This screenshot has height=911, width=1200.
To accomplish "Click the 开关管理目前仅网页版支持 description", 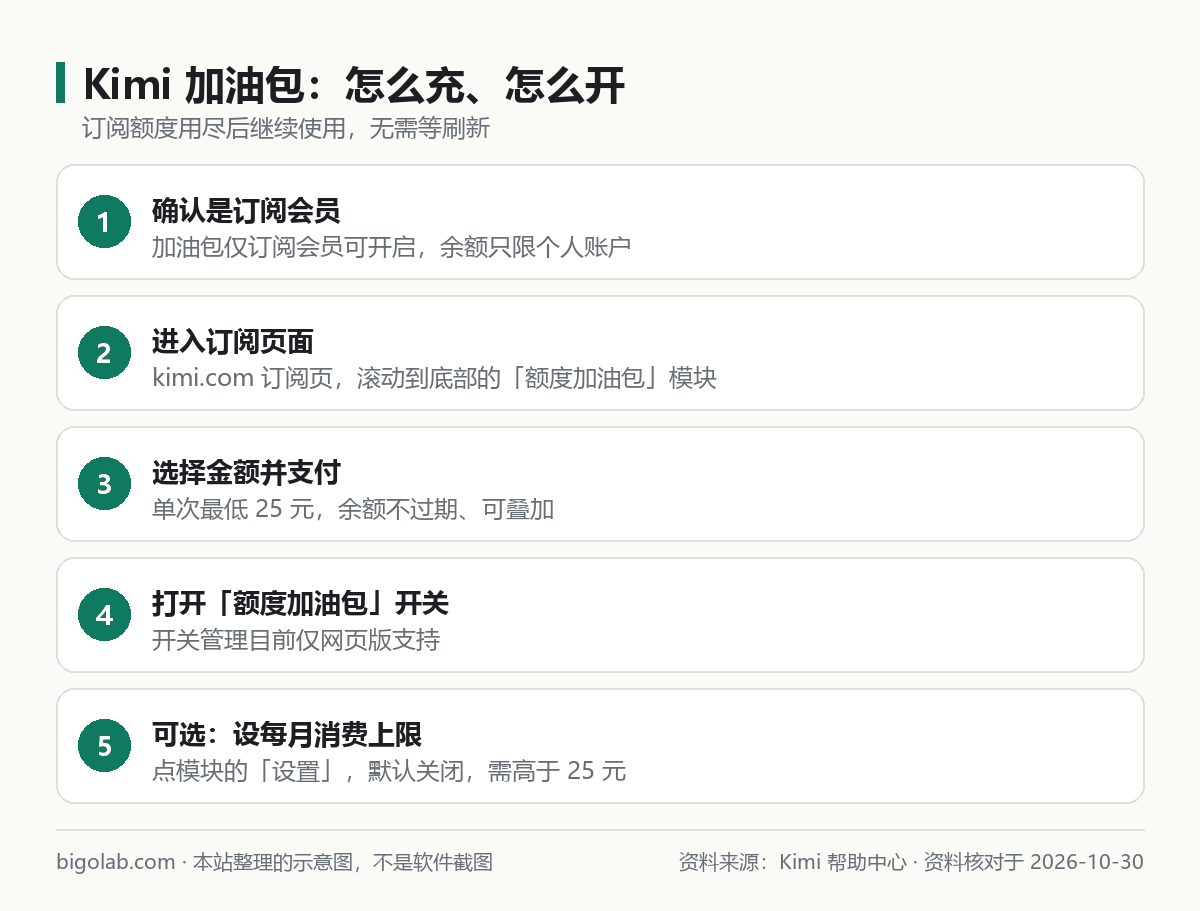I will (x=296, y=641).
